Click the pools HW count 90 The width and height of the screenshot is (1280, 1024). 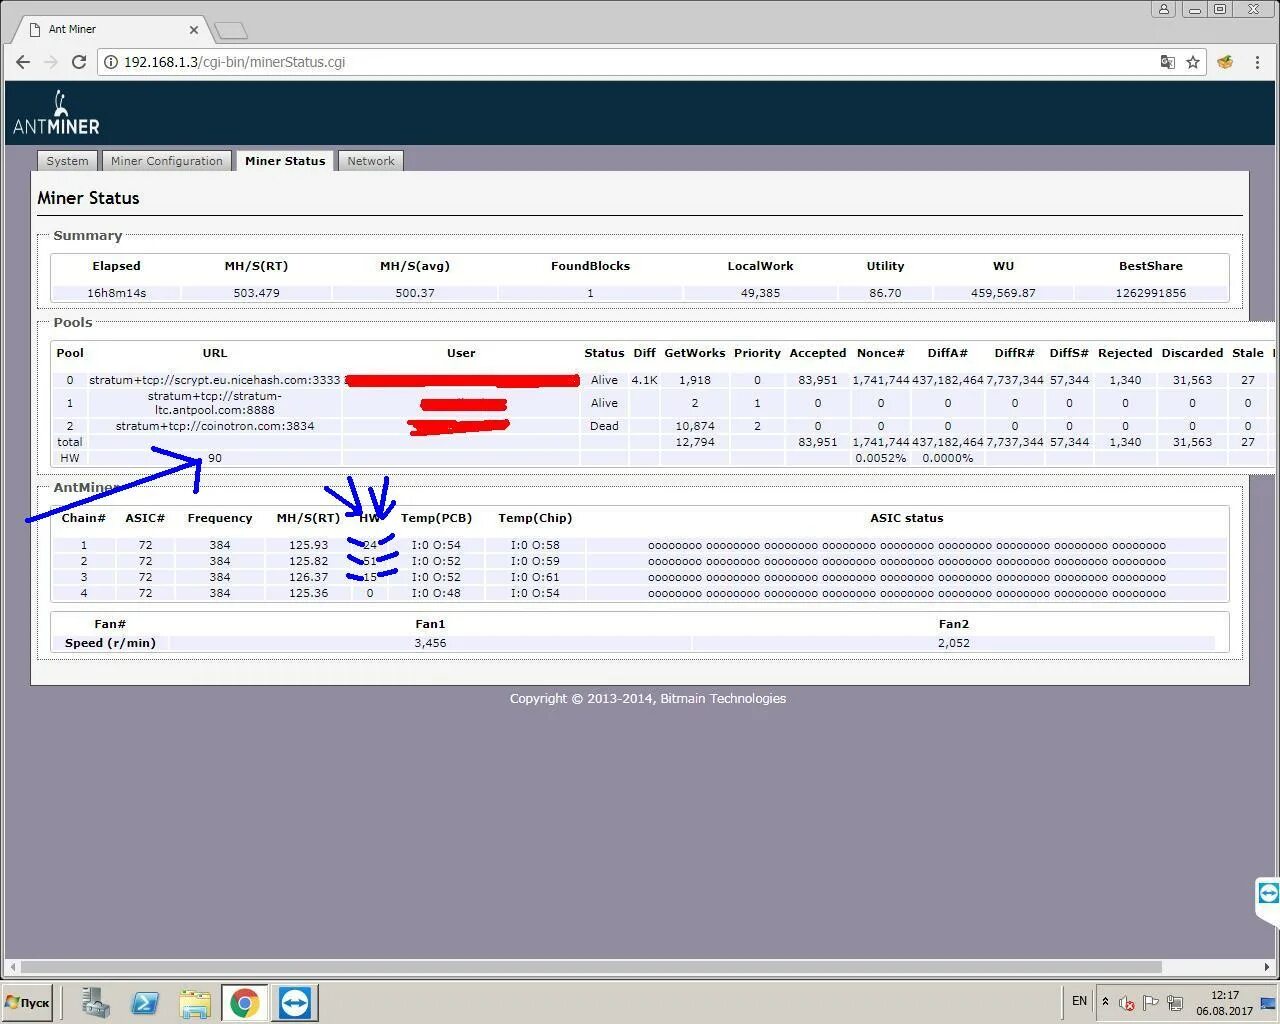click(215, 458)
